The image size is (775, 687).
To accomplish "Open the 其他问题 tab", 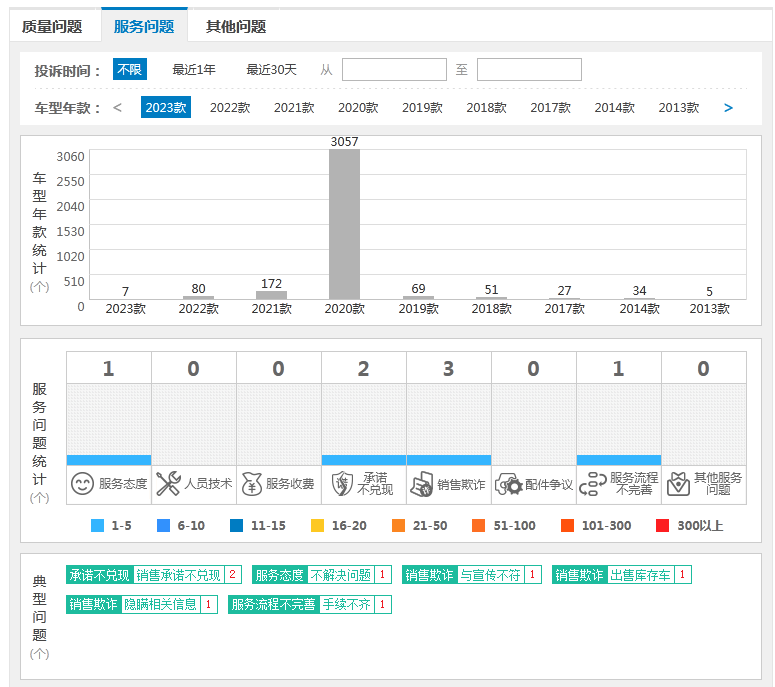I will [236, 27].
